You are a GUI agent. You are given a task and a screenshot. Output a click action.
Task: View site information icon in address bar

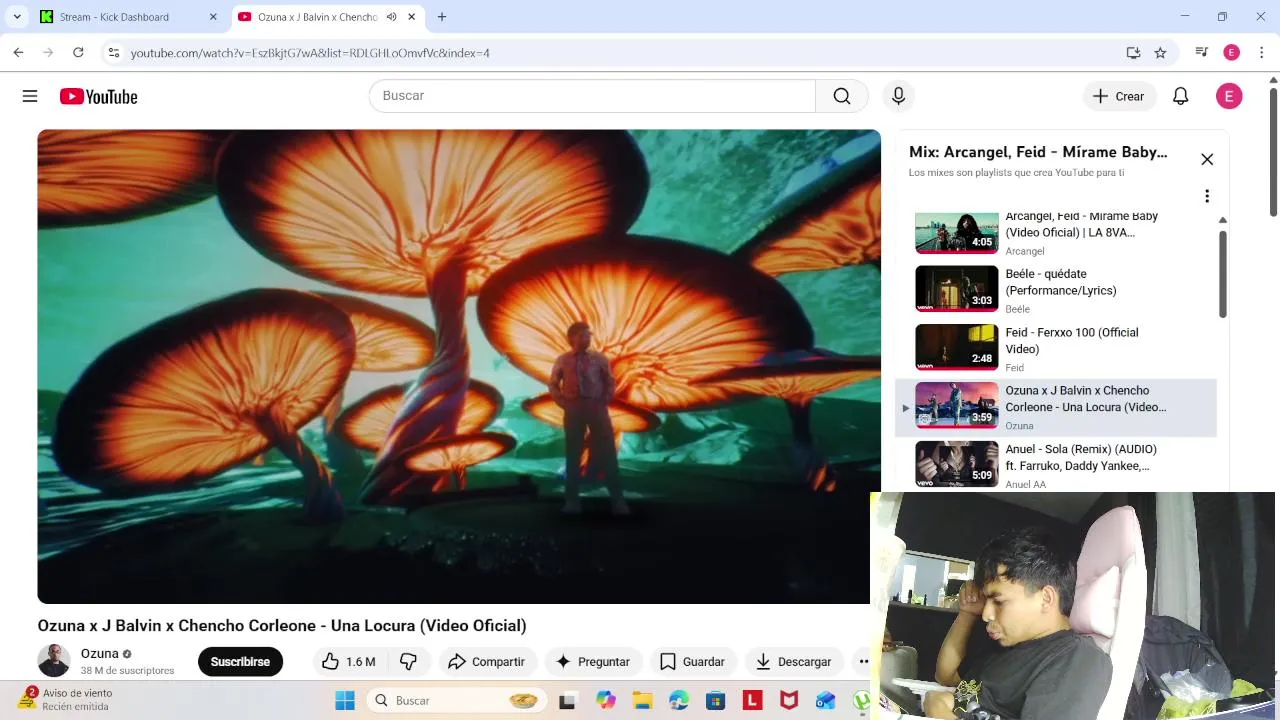[113, 52]
